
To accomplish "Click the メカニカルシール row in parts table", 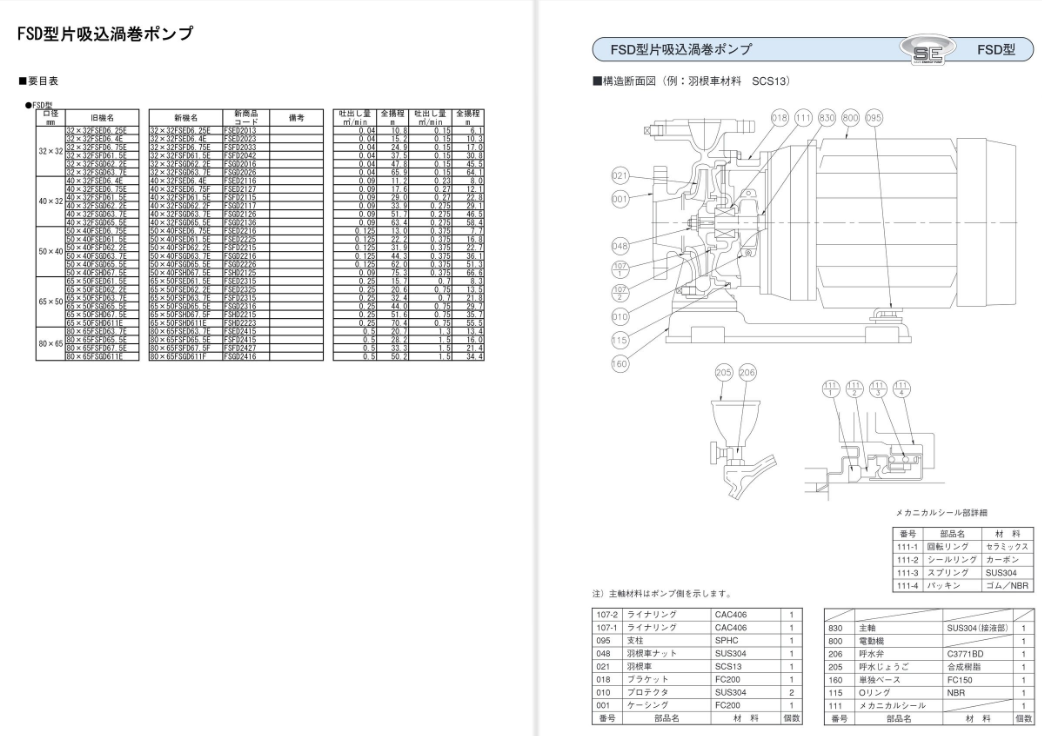I will (928, 705).
